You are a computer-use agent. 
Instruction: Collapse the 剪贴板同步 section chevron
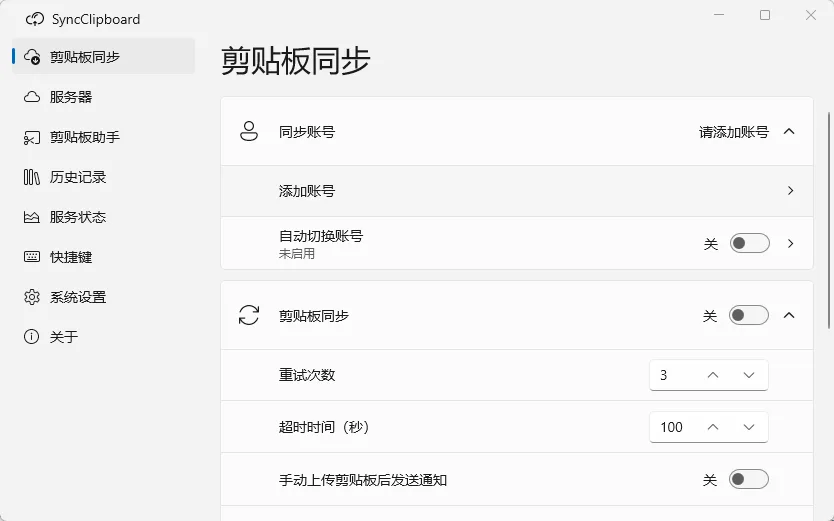click(x=789, y=315)
